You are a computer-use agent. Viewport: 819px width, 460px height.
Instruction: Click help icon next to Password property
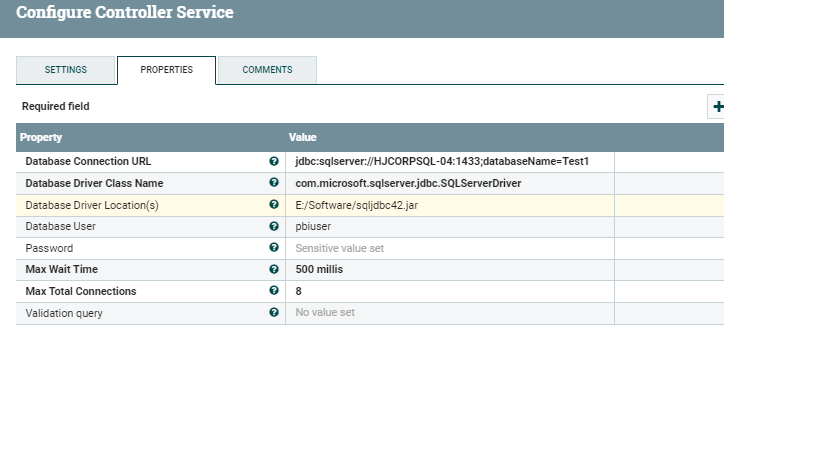(274, 248)
